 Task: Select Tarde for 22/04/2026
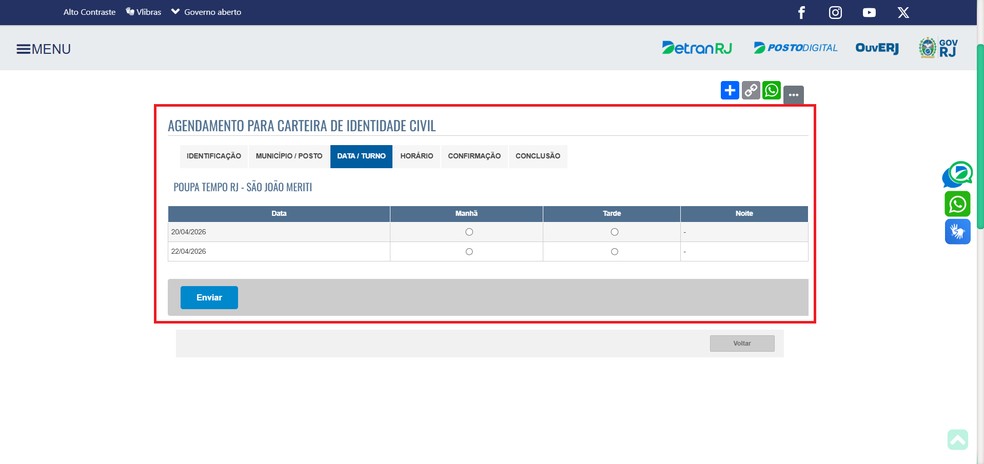[x=614, y=251]
